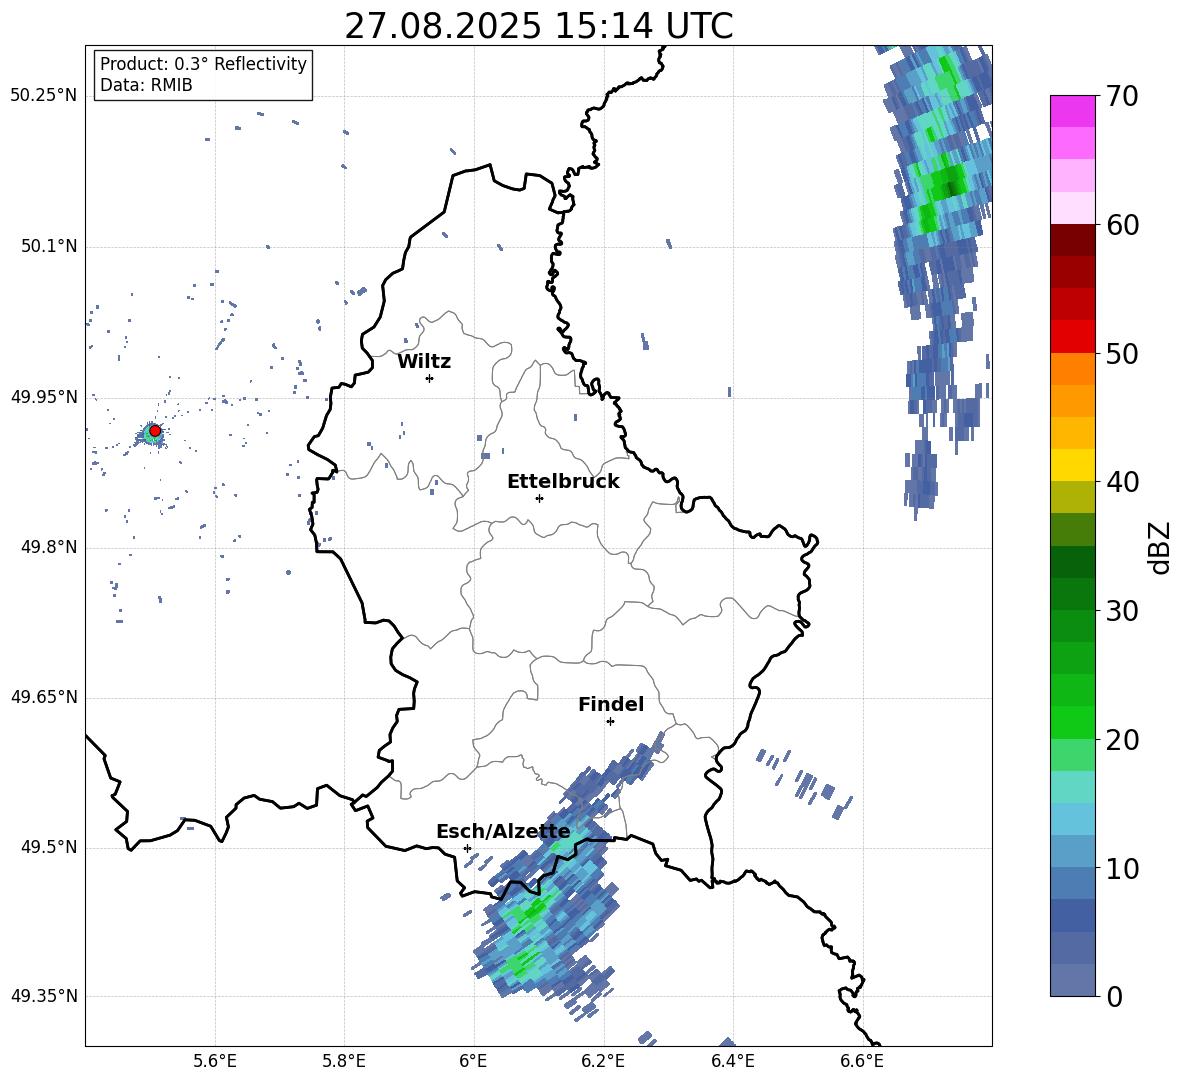The height and width of the screenshot is (1081, 1184).
Task: Click the colorbar '30' tick label
Action: [x=1122, y=611]
